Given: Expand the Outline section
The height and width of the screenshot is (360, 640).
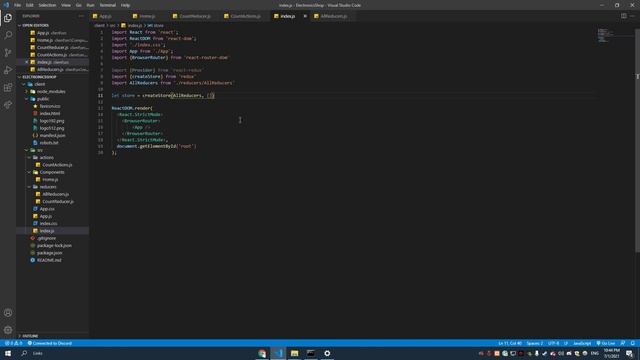Looking at the screenshot, I should 29,336.
